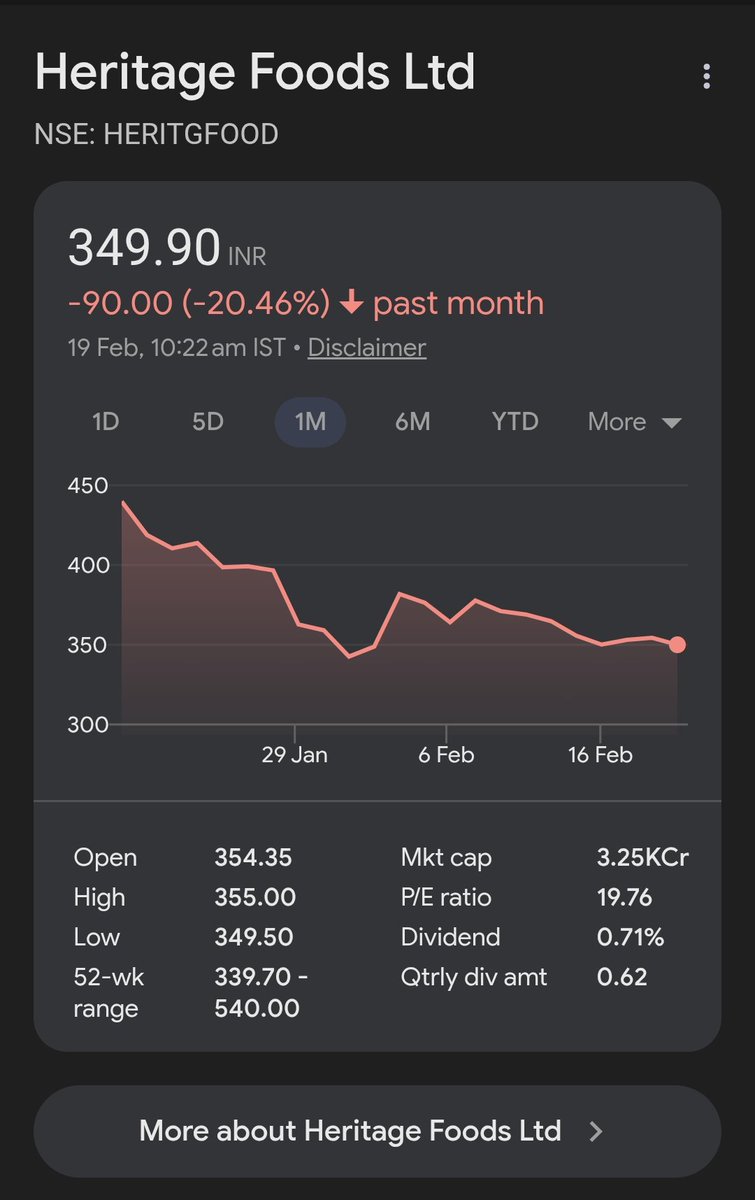
Task: Click the Mkt cap label
Action: [446, 858]
